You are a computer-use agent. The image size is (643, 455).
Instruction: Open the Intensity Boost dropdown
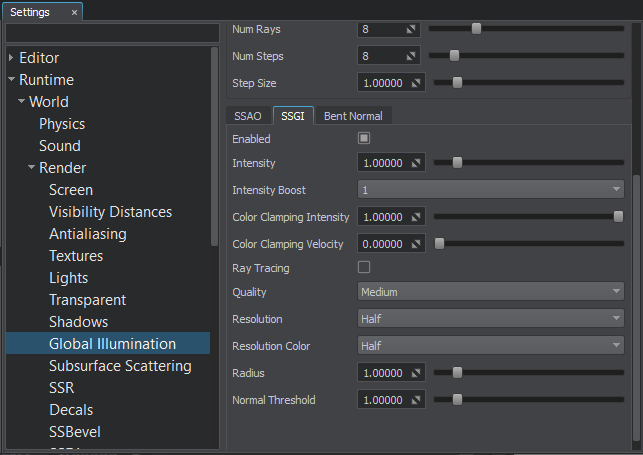pyautogui.click(x=491, y=190)
